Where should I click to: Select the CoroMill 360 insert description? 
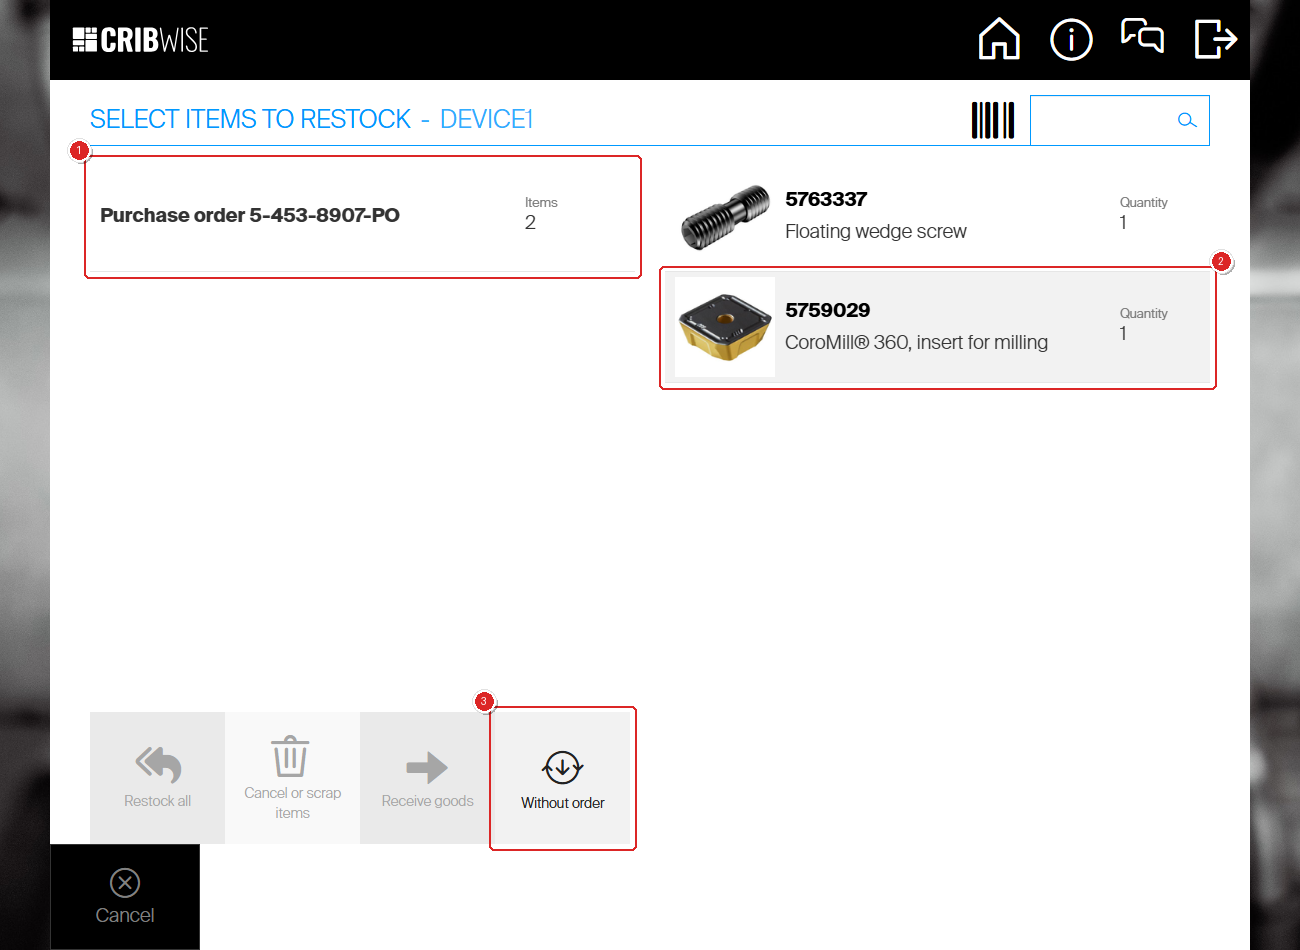tap(916, 343)
